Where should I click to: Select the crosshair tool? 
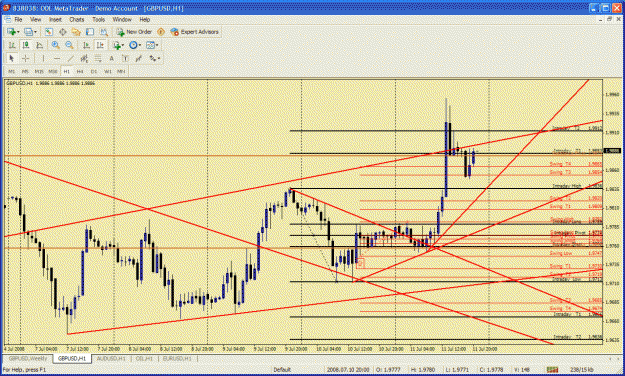tap(26, 58)
